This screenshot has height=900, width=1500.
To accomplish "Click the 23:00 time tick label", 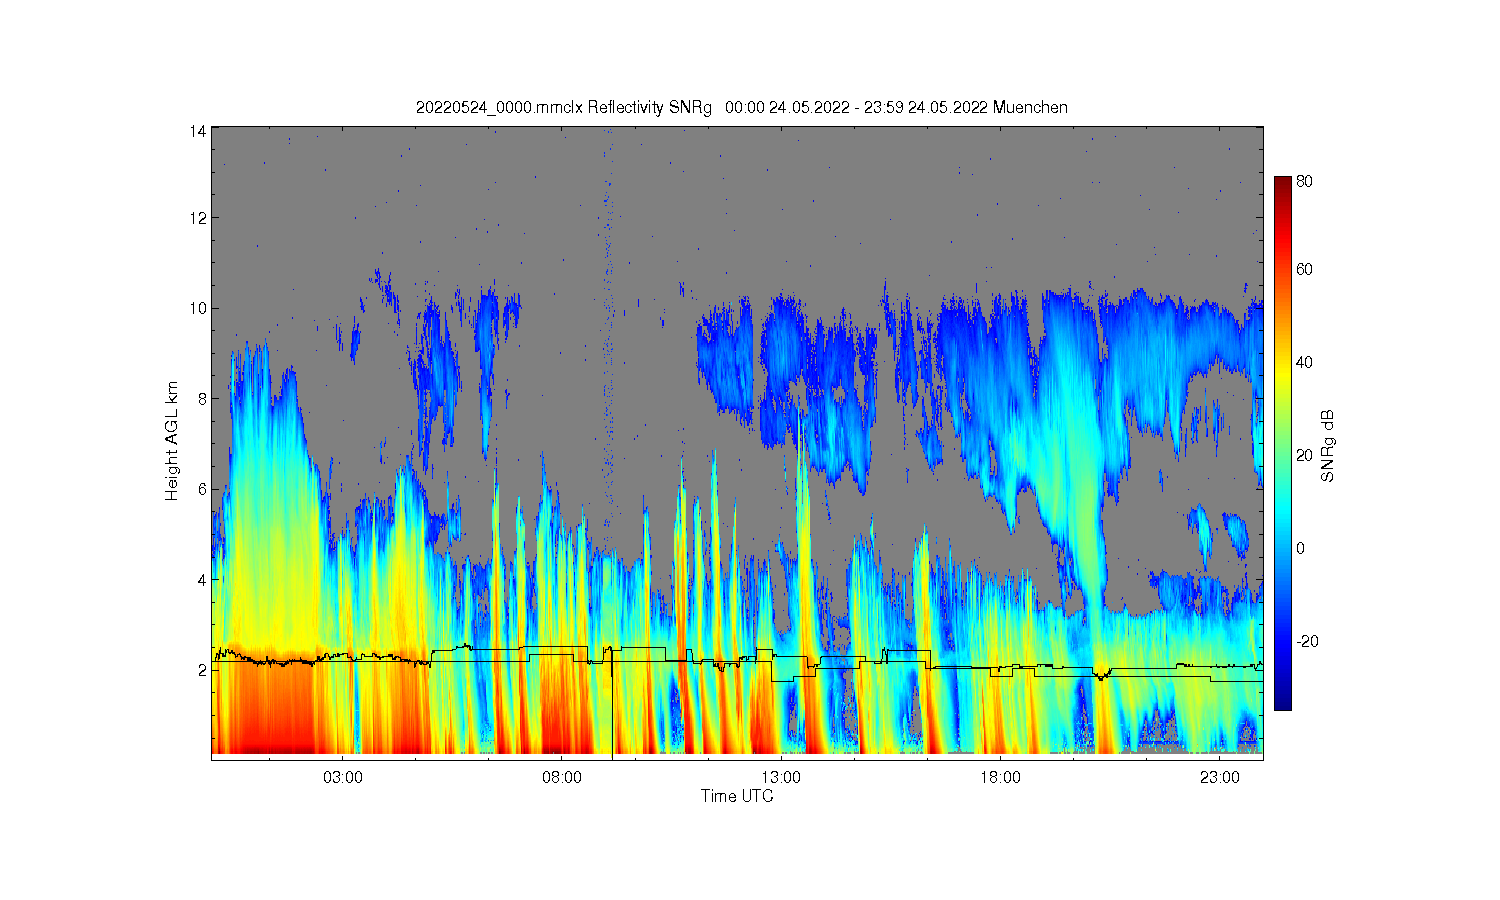I will (1219, 778).
